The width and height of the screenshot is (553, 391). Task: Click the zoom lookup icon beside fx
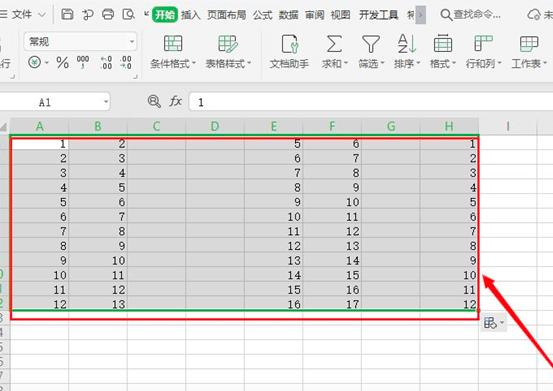pos(154,102)
